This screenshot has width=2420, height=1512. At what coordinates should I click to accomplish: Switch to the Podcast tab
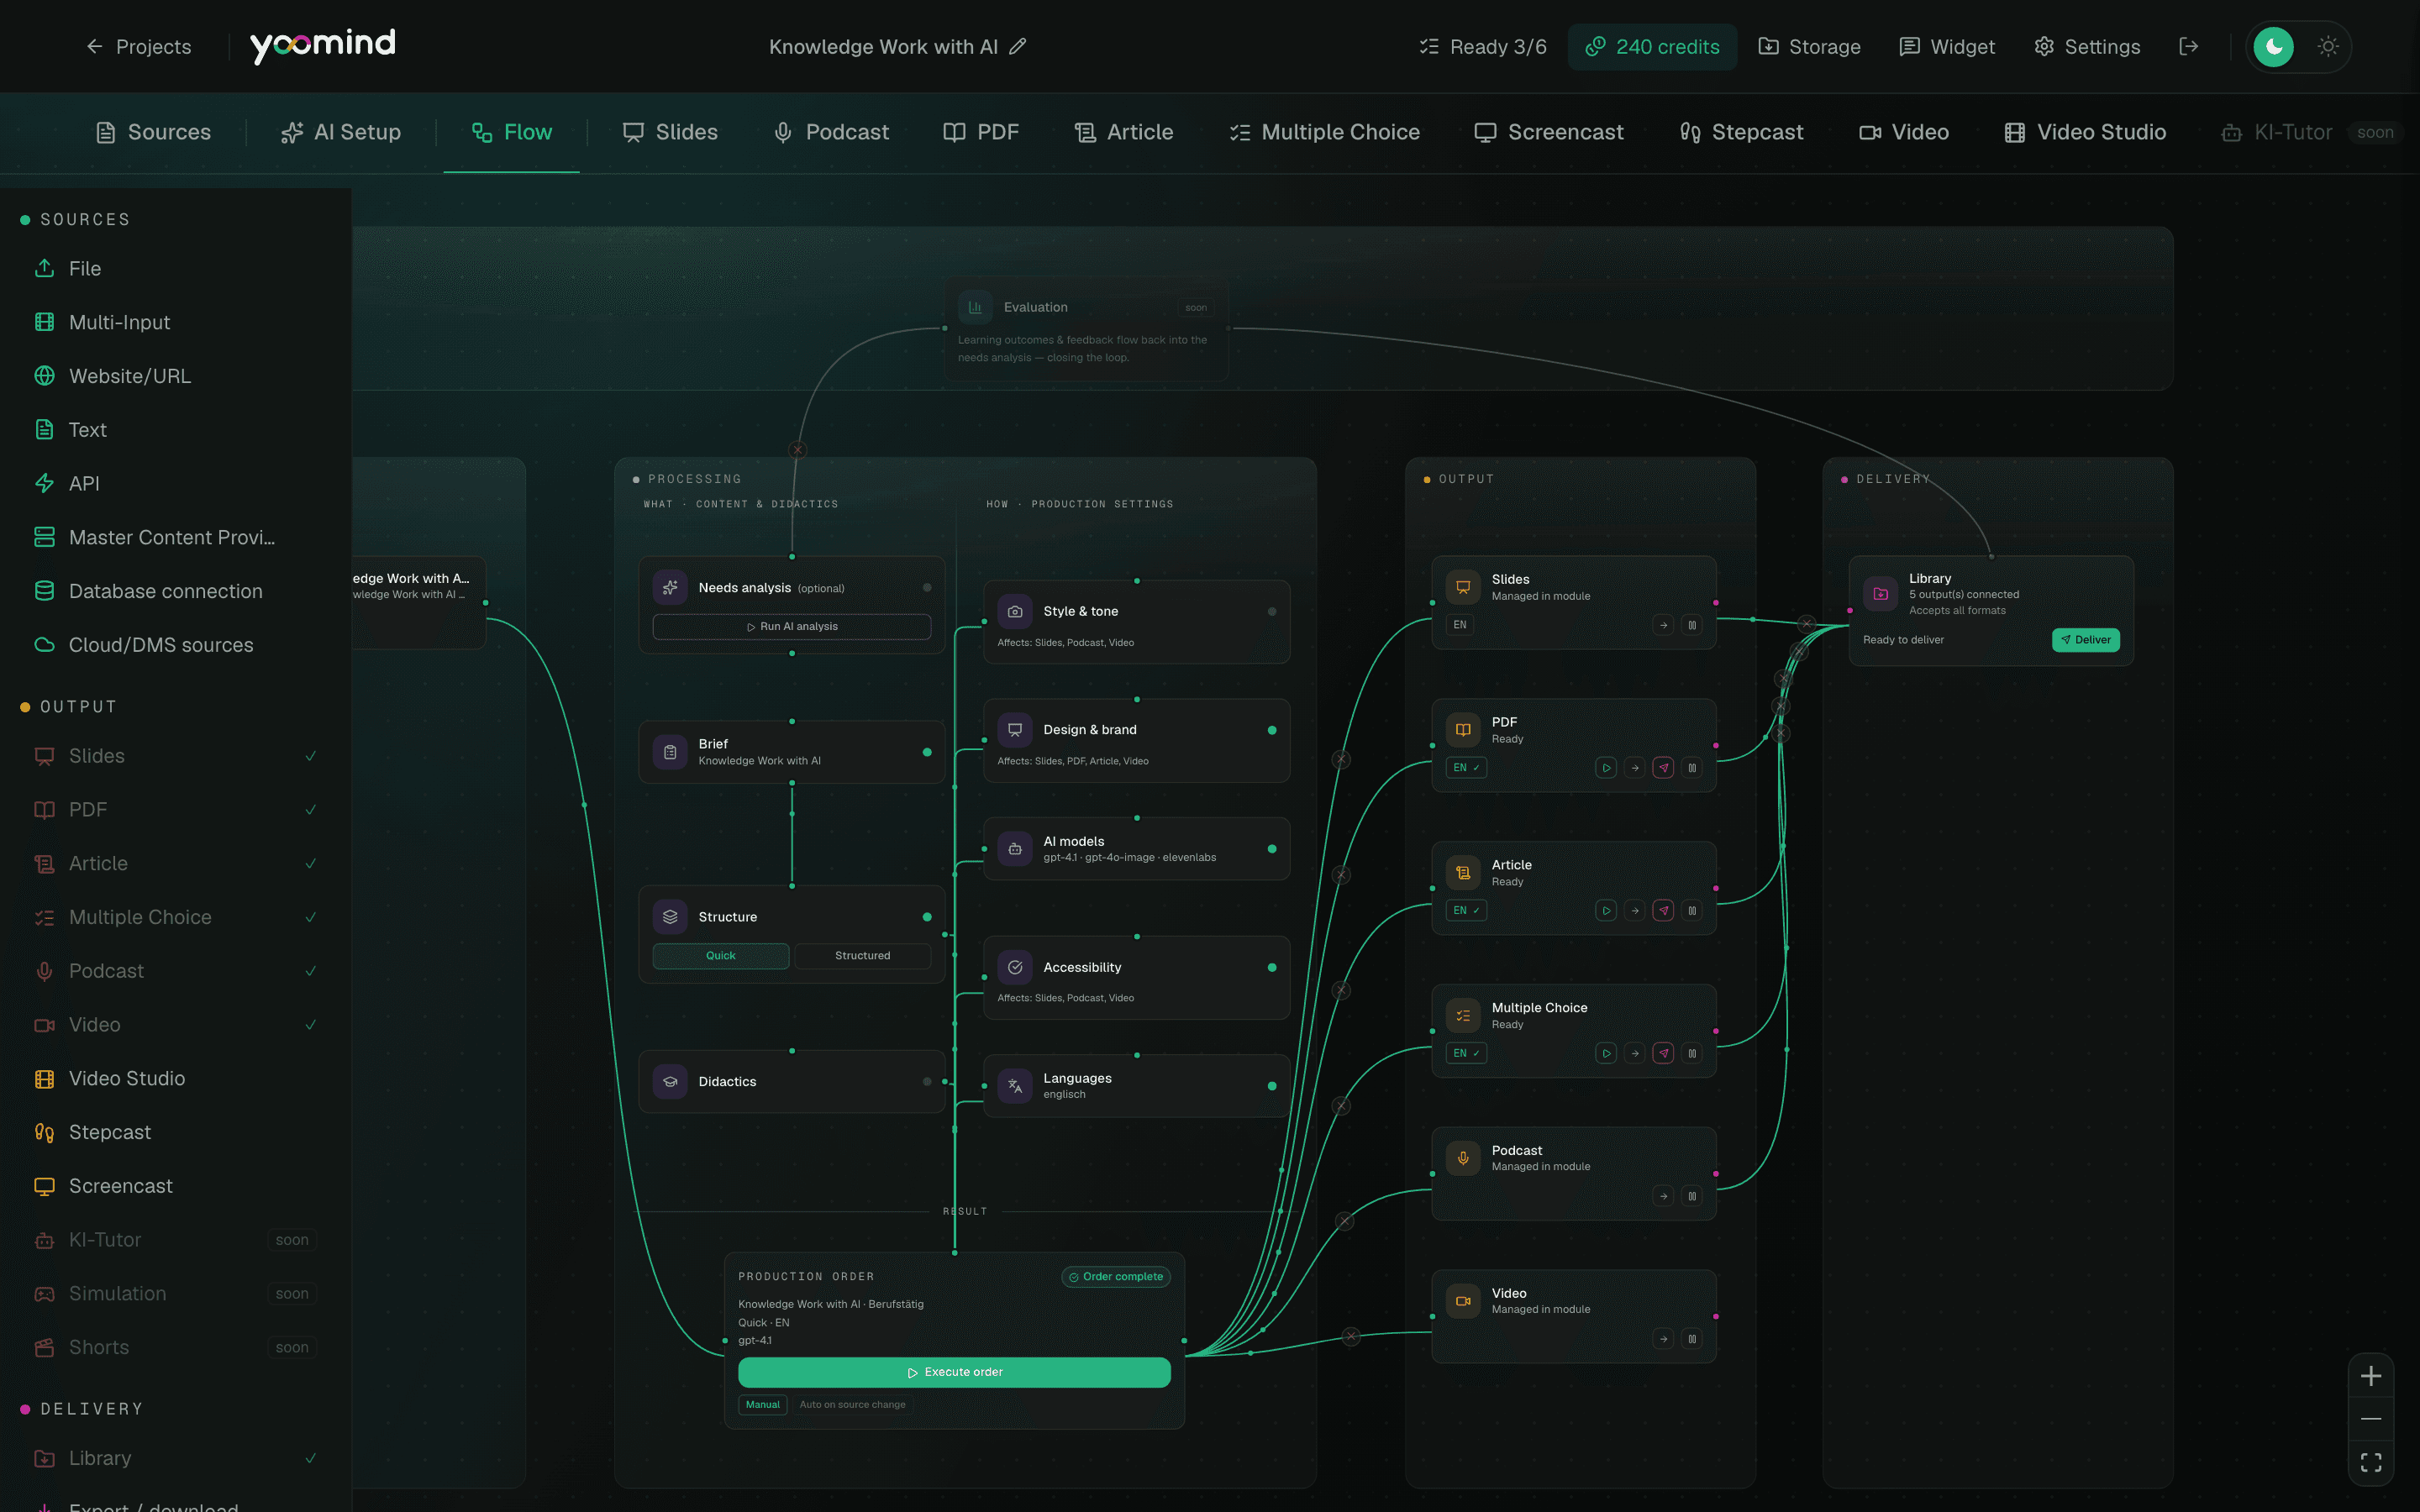point(831,132)
